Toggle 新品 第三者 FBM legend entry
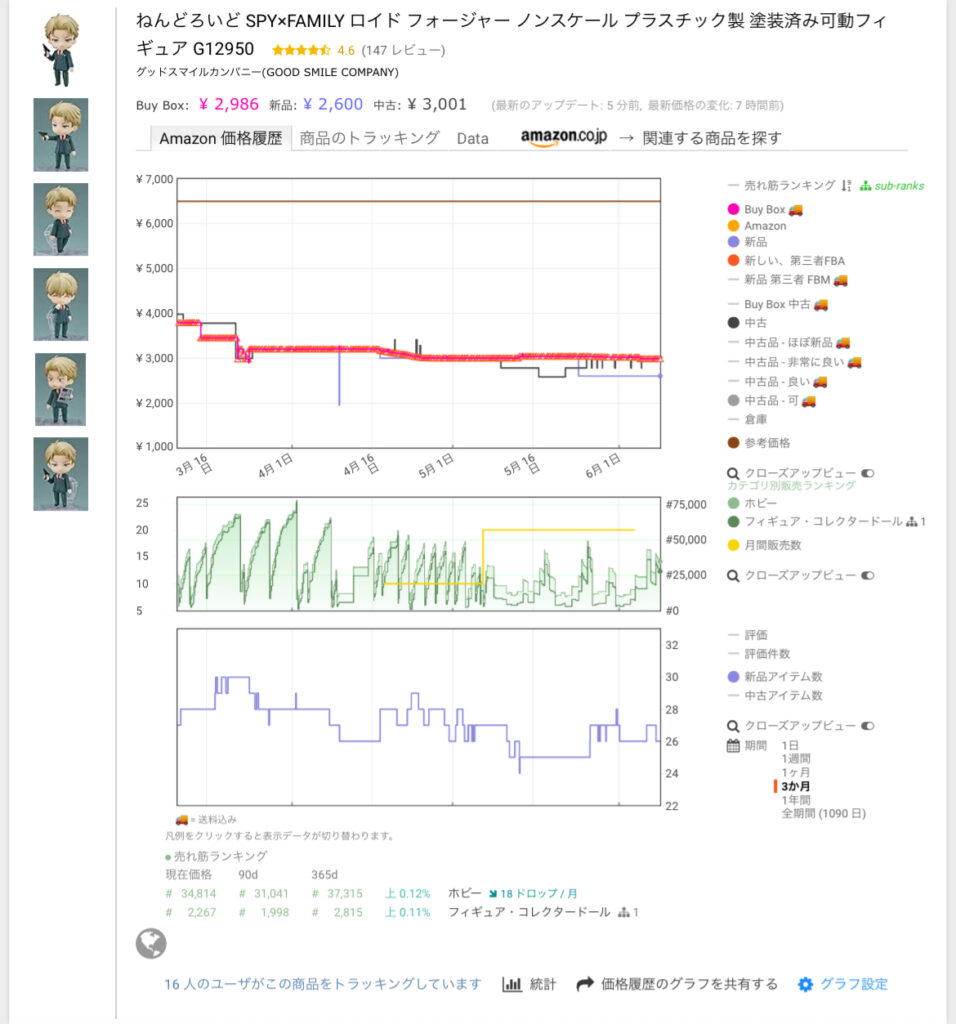The image size is (956, 1024). point(788,280)
